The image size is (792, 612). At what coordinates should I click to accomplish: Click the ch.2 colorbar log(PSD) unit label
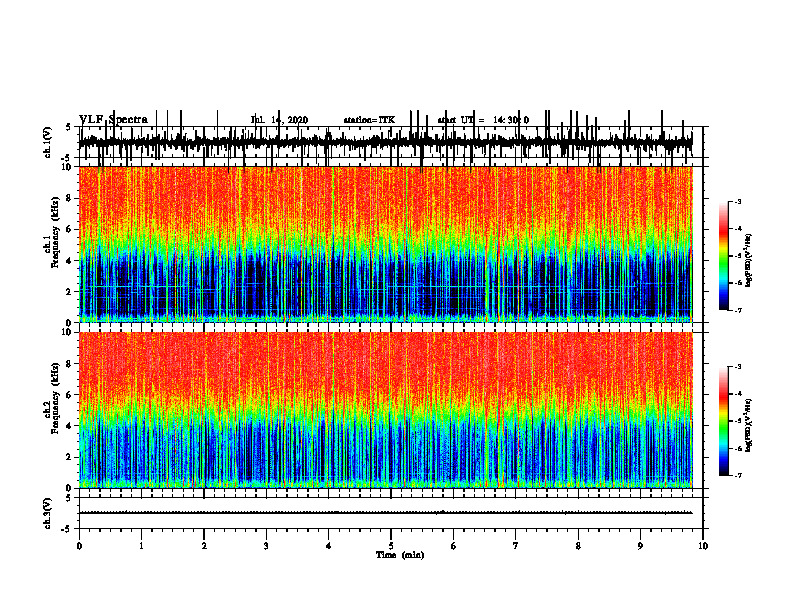click(748, 425)
